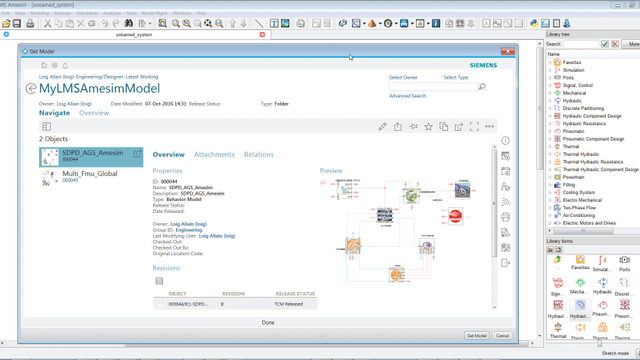Click the Select Type link
640x360 pixels.
pyautogui.click(x=456, y=78)
